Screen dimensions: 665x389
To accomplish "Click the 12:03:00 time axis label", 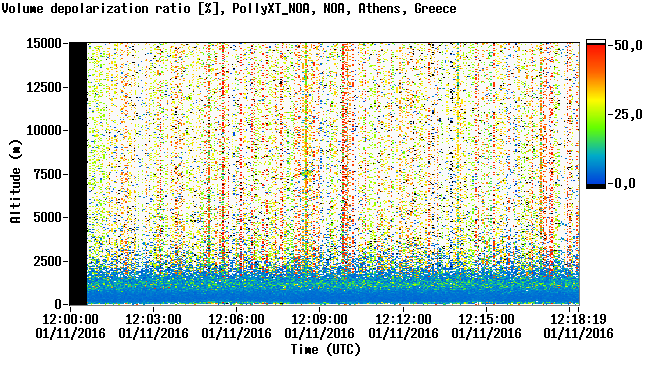I will click(154, 319).
